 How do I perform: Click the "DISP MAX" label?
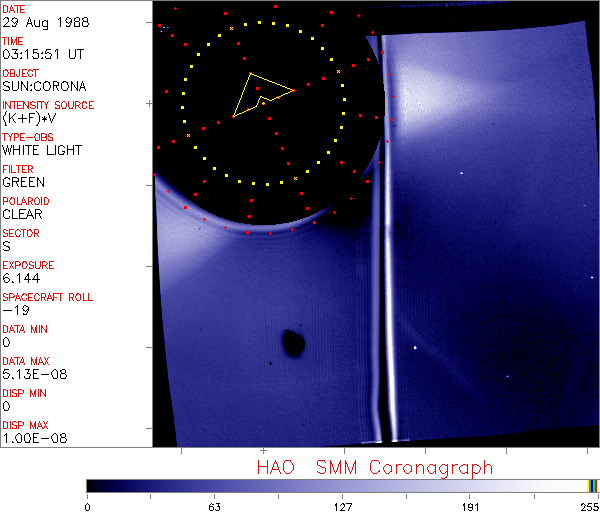click(25, 425)
